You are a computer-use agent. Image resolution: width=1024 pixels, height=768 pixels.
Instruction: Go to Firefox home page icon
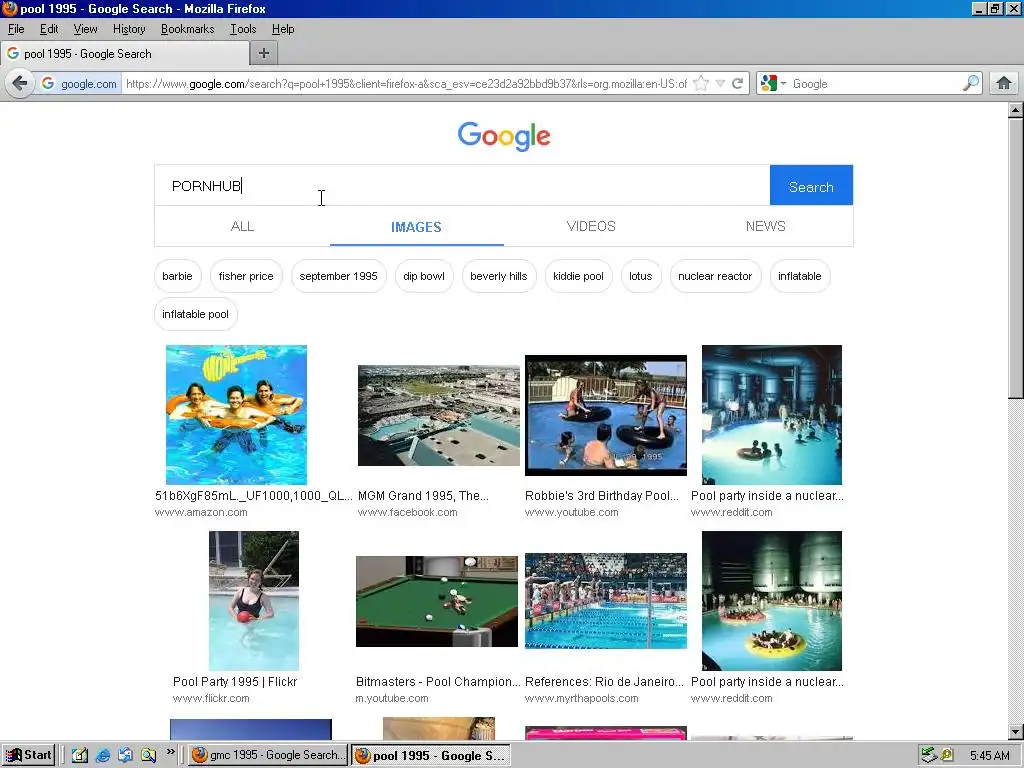tap(1004, 84)
